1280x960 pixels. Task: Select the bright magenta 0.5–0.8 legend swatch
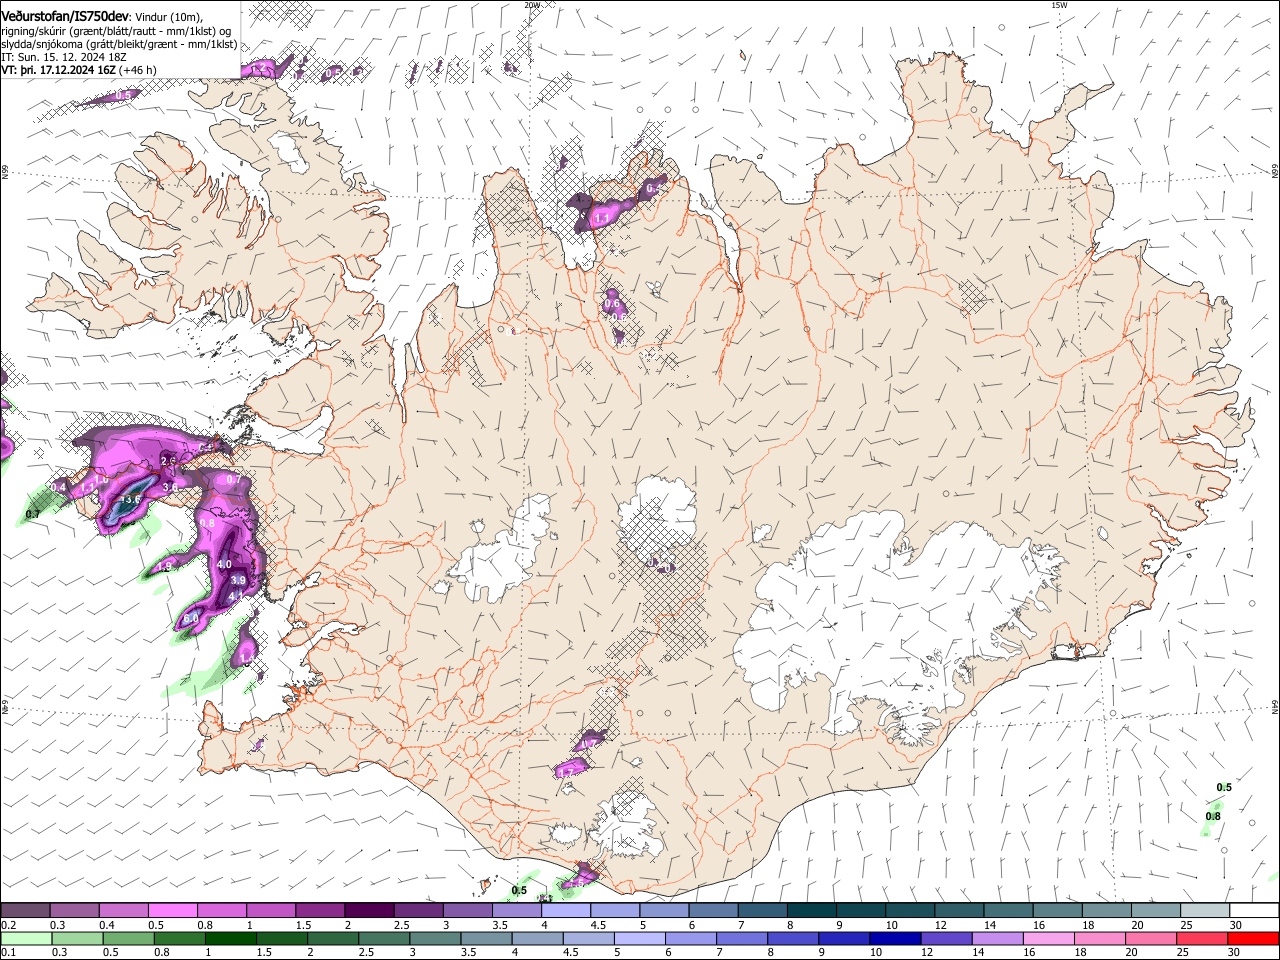pos(172,910)
